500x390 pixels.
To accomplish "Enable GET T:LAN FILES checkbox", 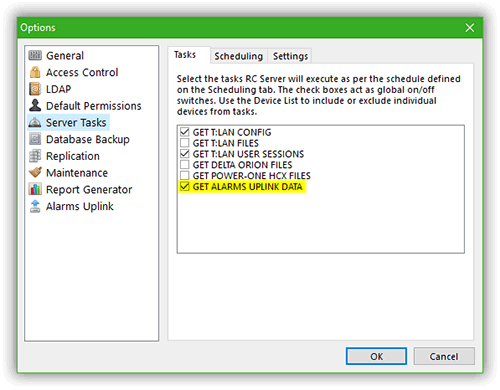I will point(184,143).
